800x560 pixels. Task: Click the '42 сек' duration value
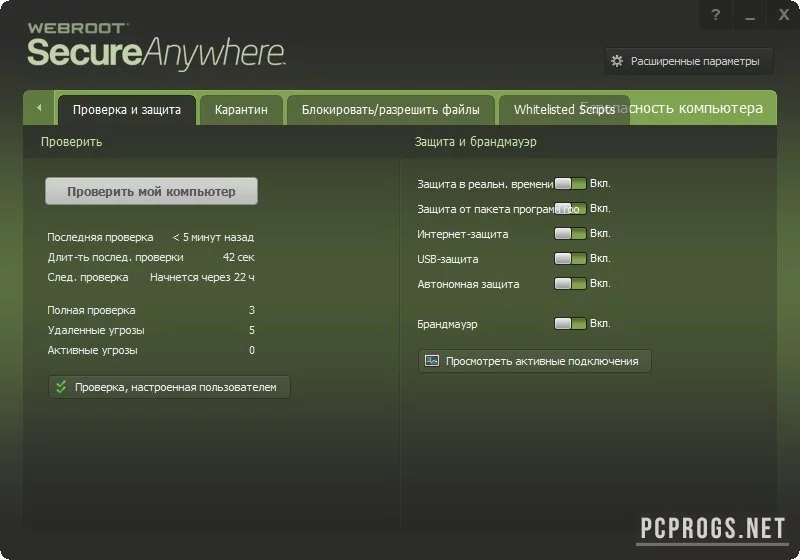click(238, 257)
